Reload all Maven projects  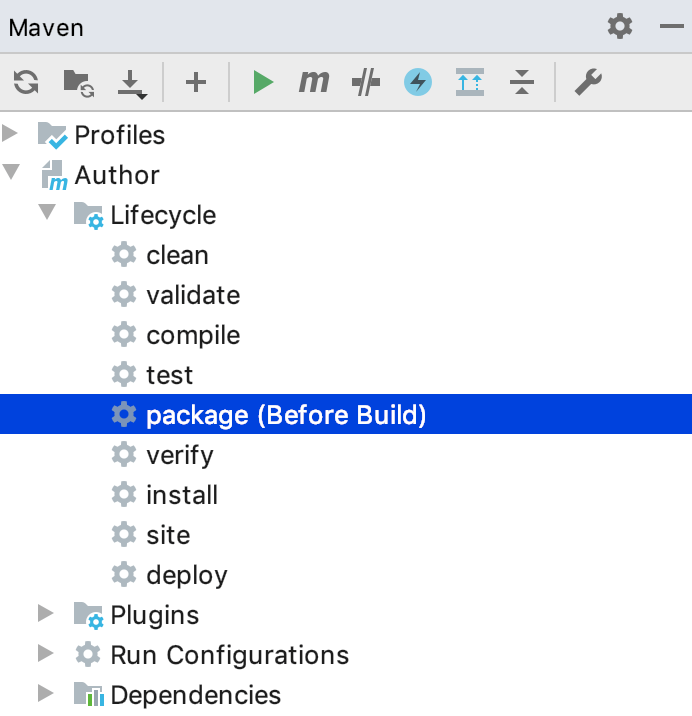(26, 83)
